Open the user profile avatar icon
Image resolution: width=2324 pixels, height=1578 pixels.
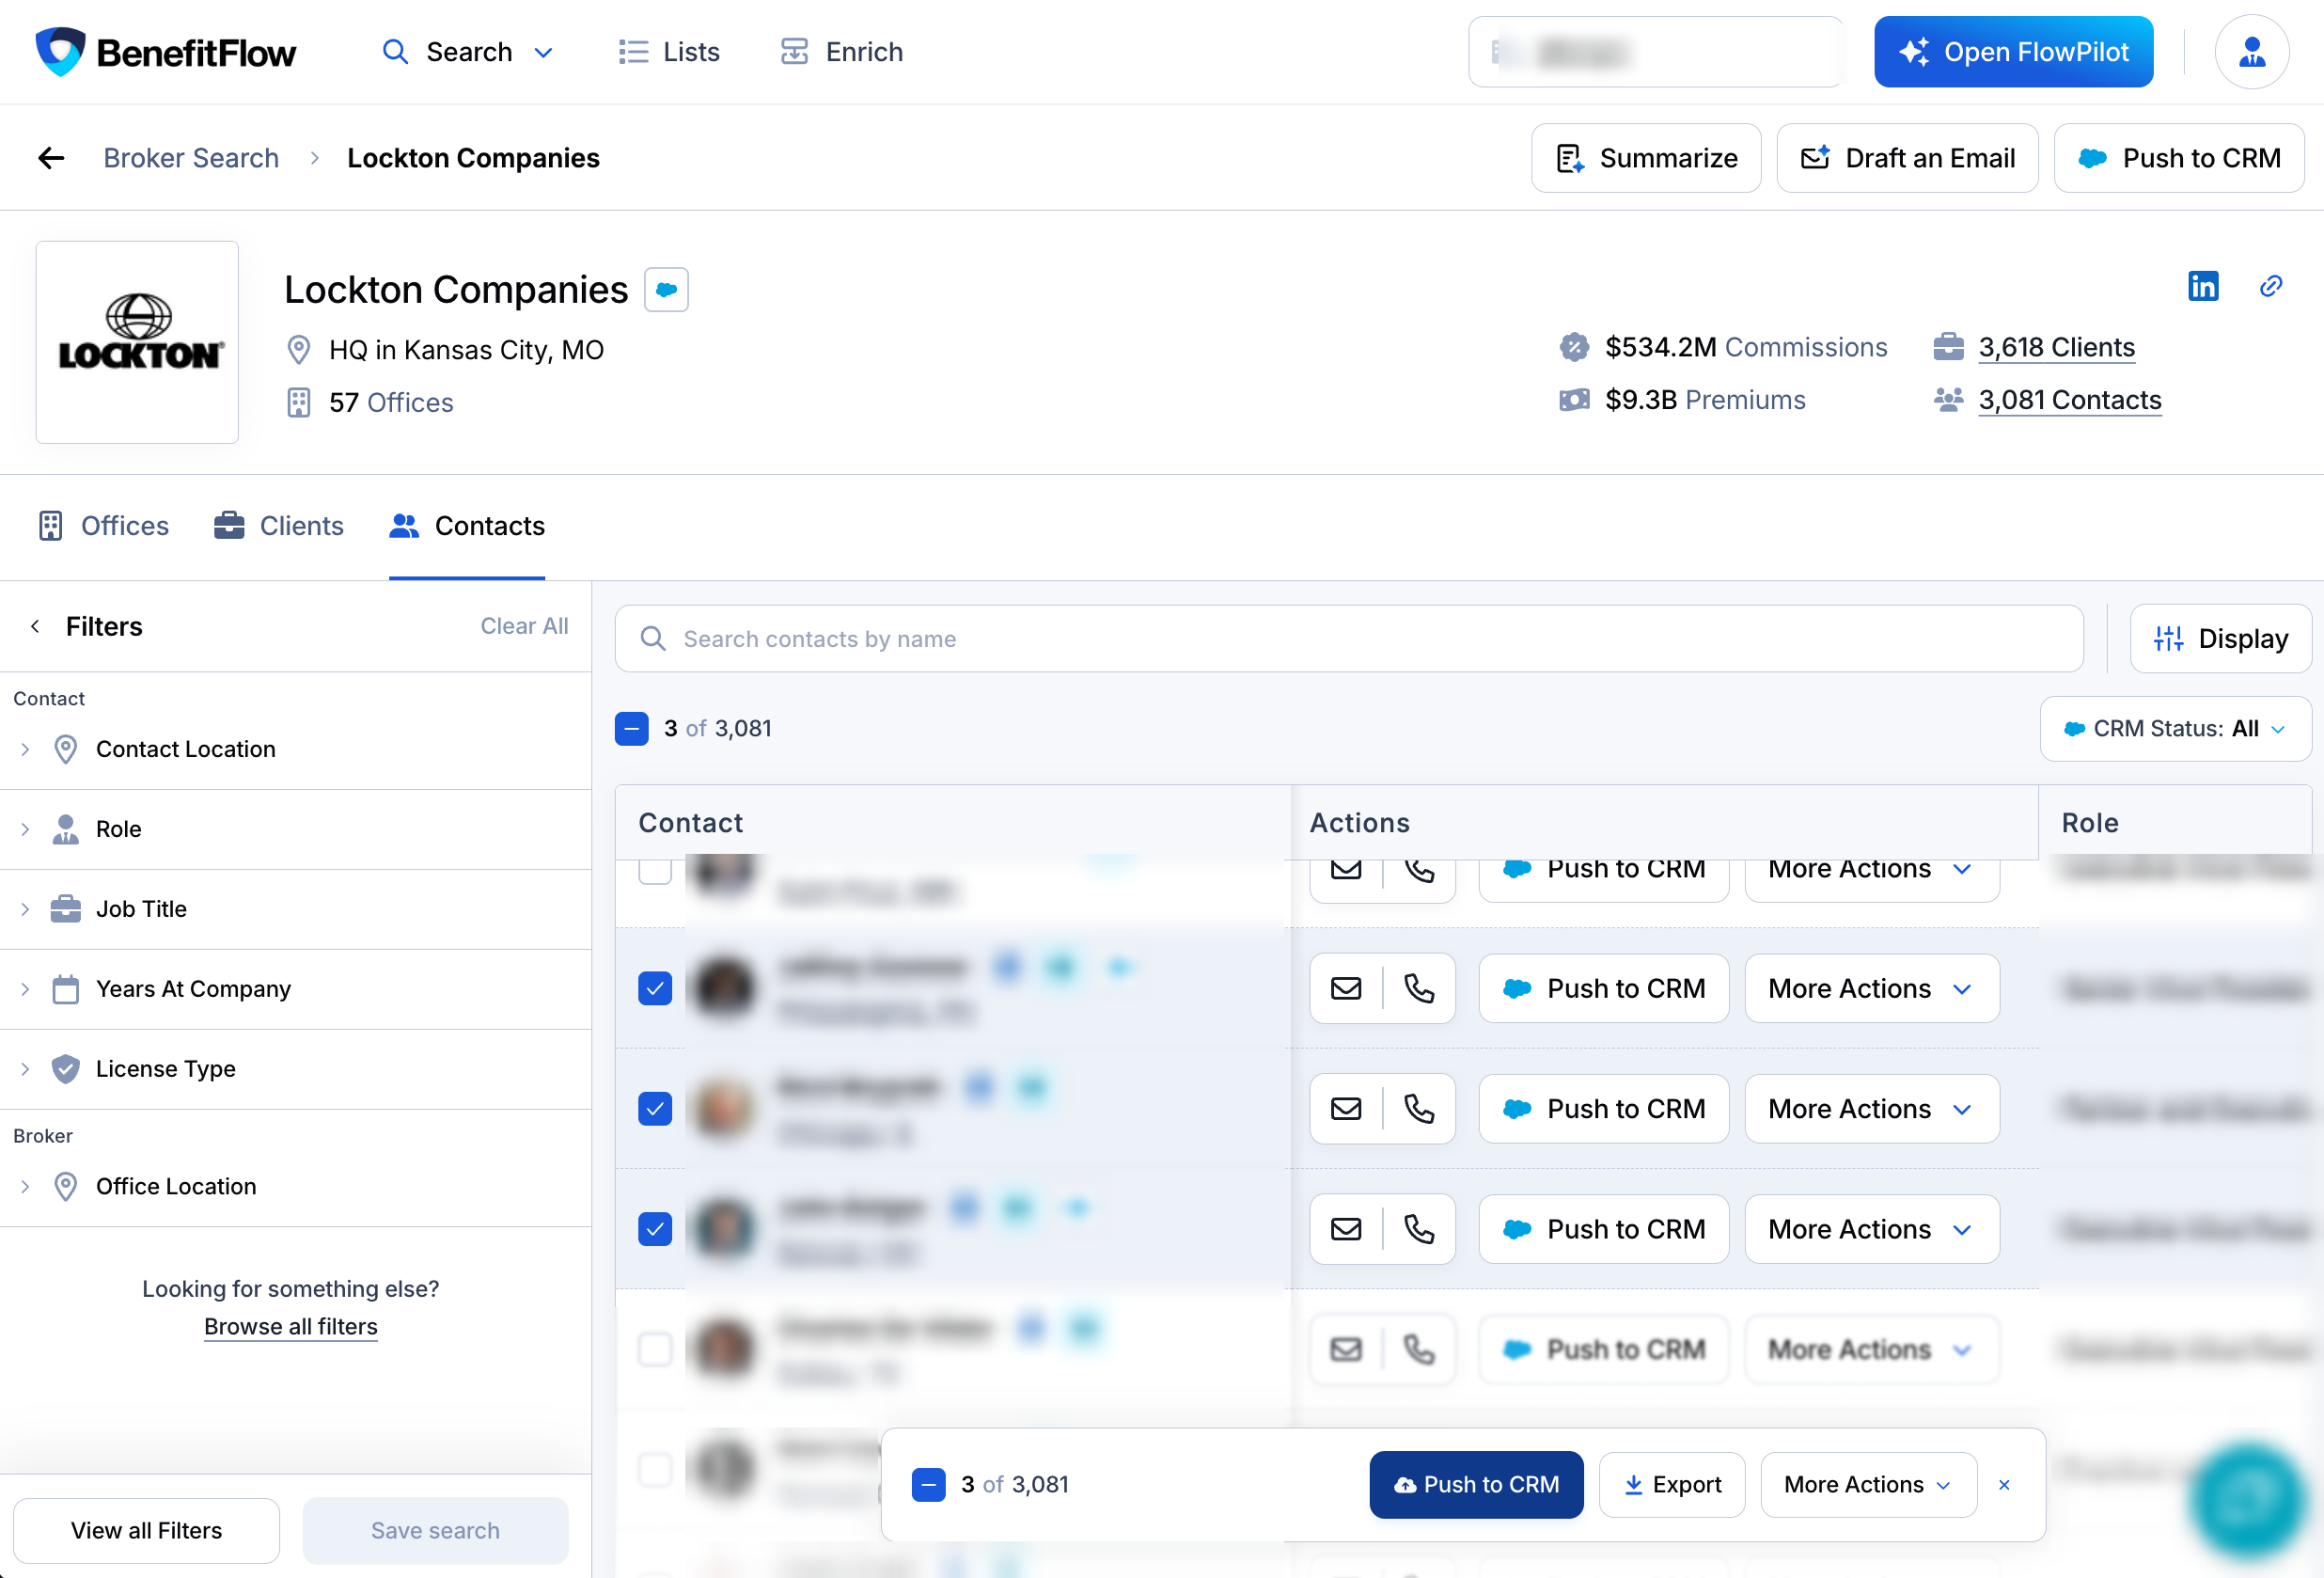tap(2252, 52)
